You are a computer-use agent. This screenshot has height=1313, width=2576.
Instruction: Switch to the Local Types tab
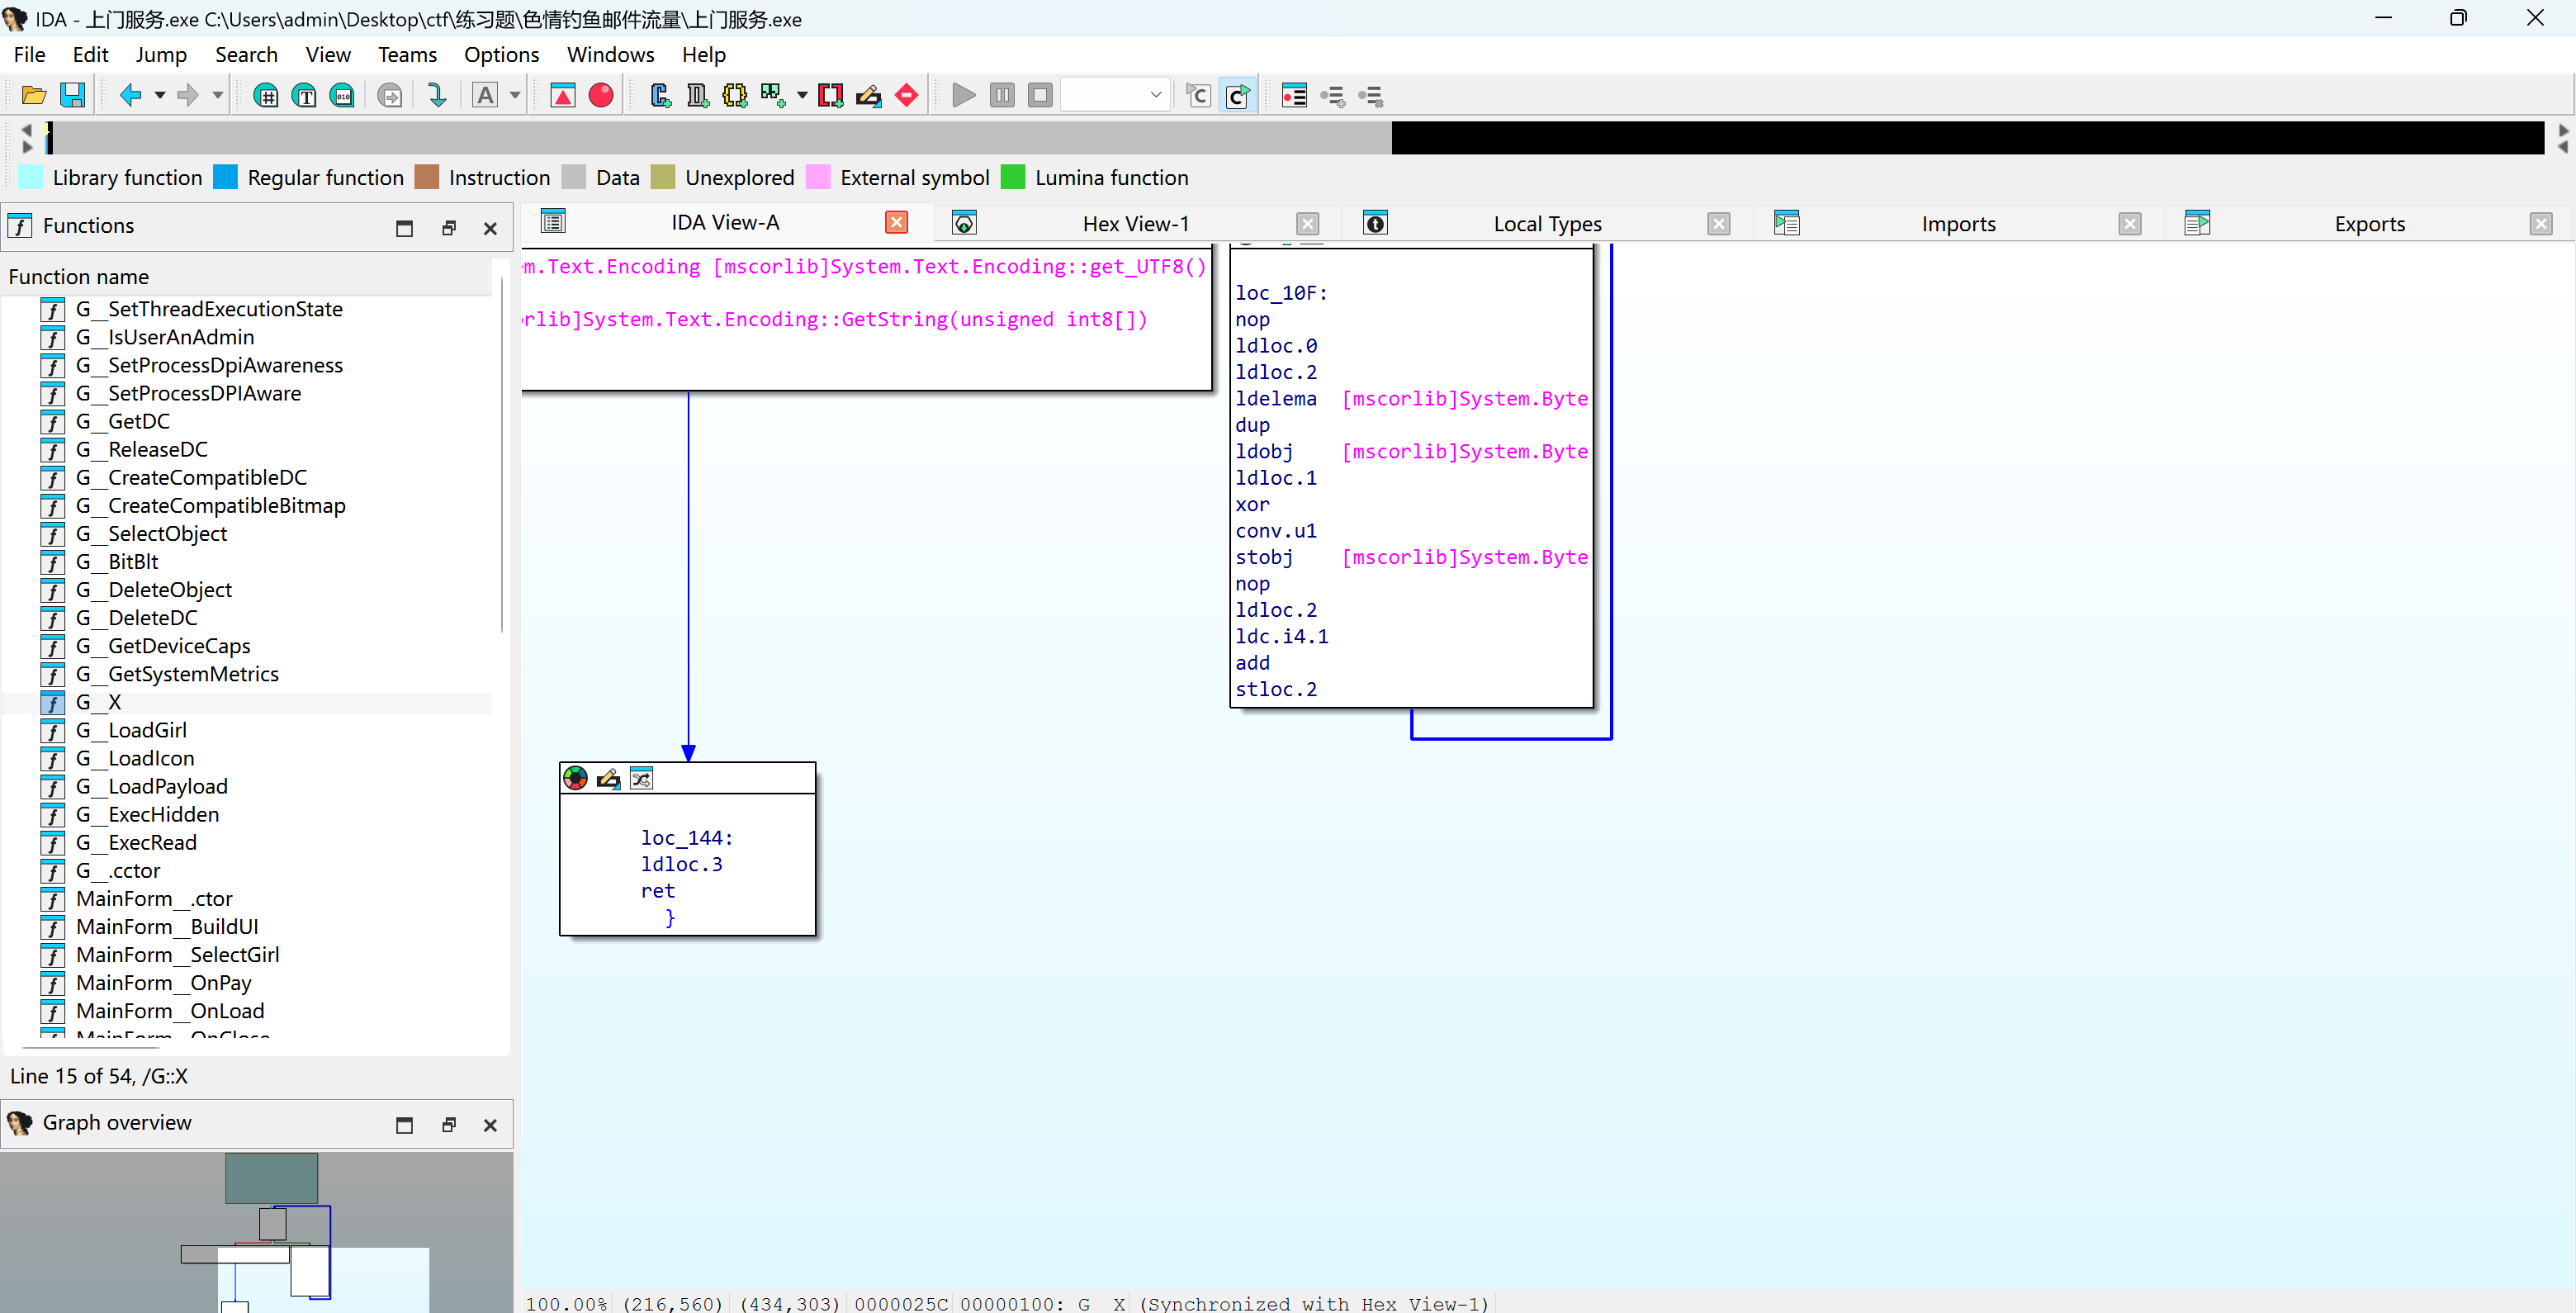coord(1547,223)
